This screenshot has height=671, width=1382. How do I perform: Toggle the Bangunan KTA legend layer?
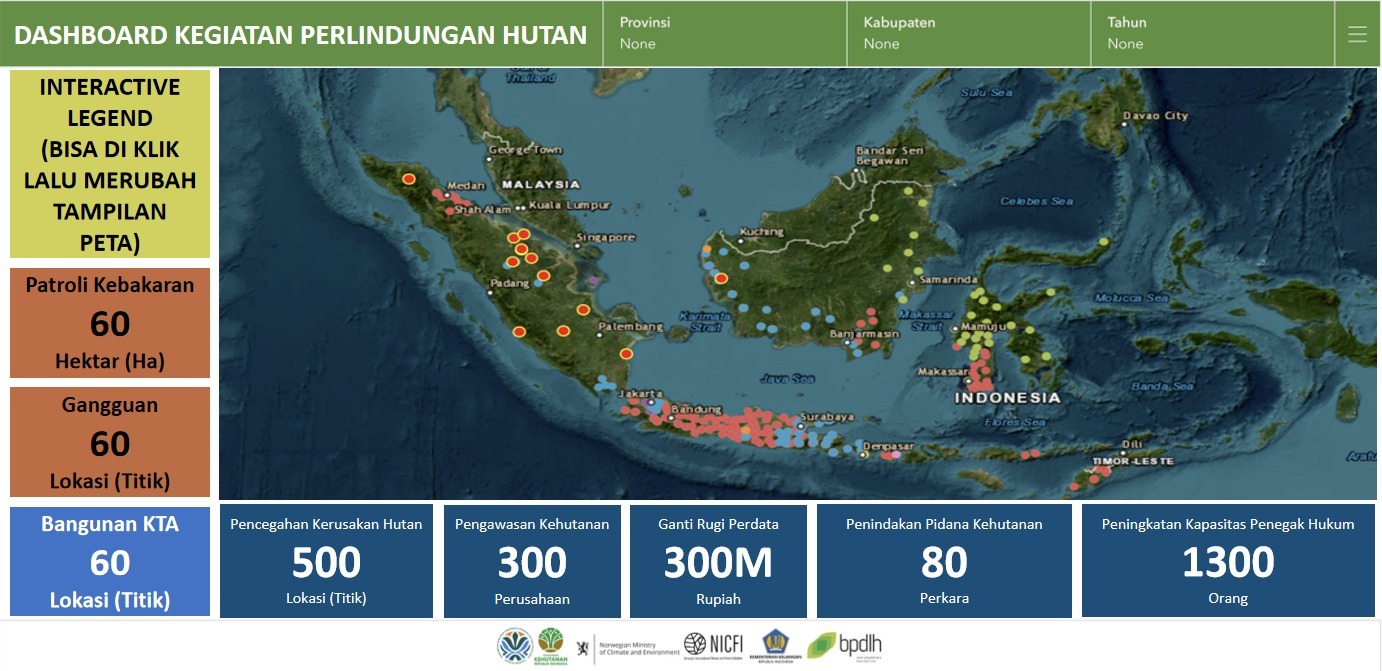[110, 561]
